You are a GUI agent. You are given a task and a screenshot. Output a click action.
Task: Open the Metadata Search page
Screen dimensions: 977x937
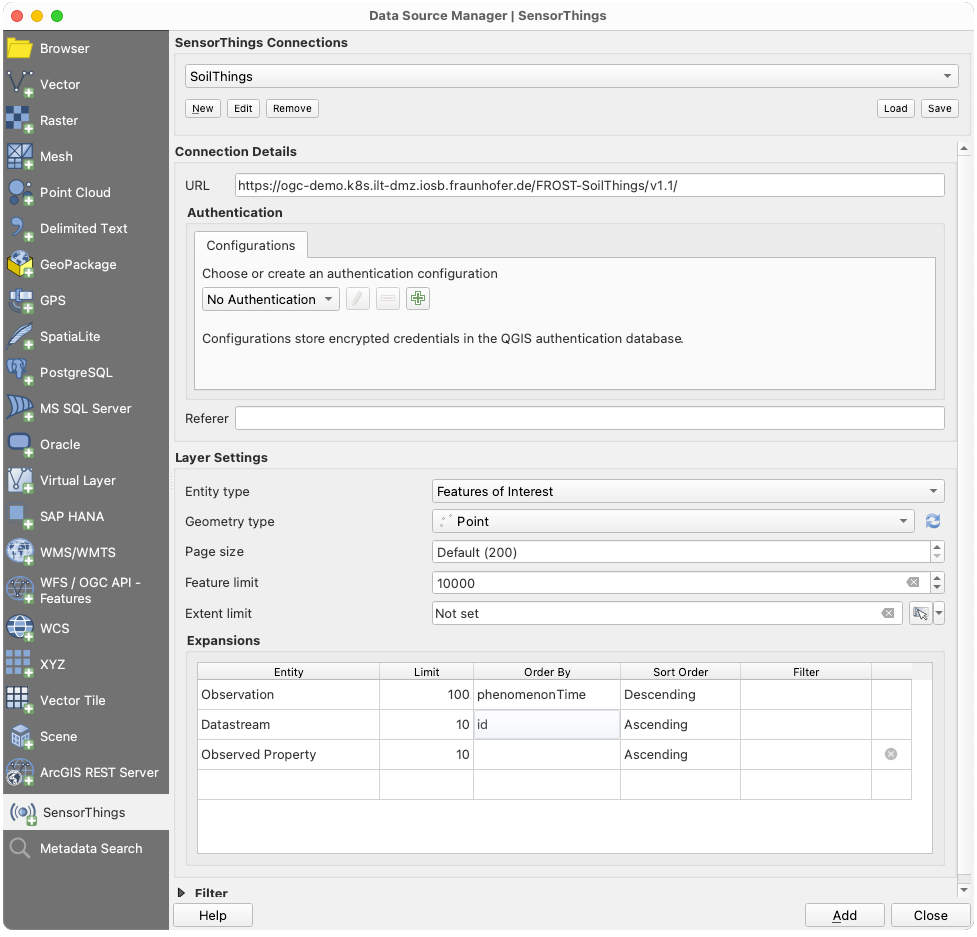pos(85,849)
